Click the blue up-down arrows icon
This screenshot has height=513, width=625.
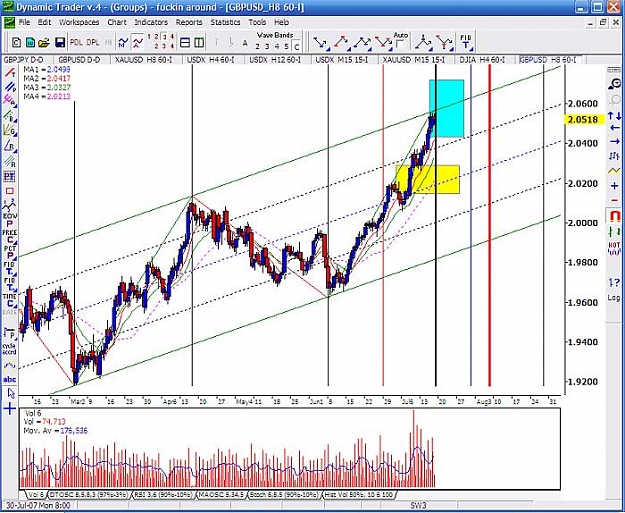614,116
